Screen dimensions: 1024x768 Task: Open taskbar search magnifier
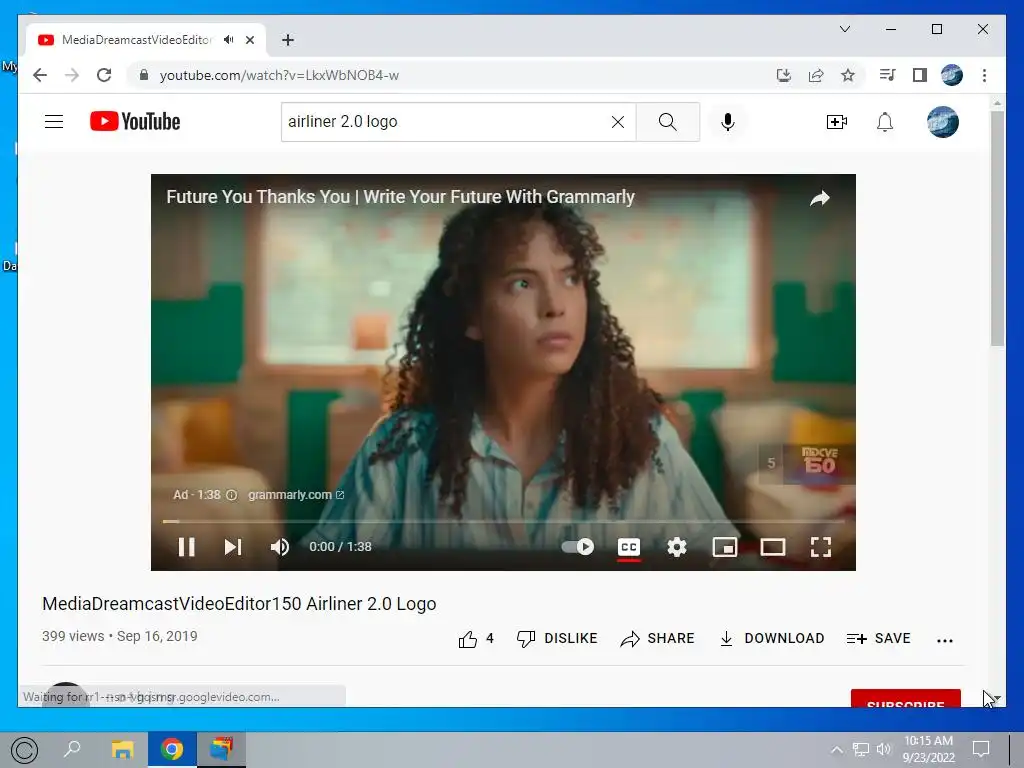click(x=72, y=750)
